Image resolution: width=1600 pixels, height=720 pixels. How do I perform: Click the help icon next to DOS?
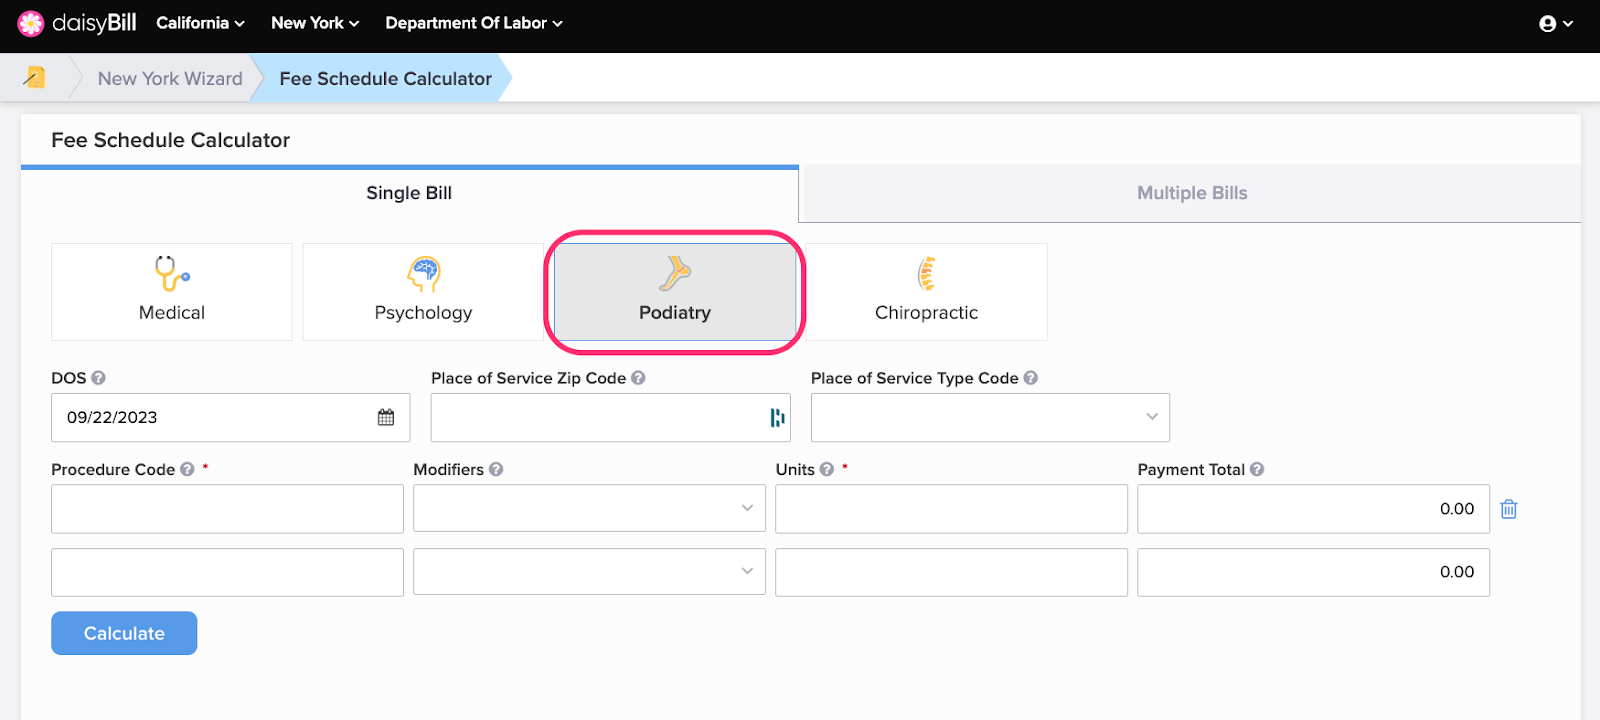coord(98,378)
